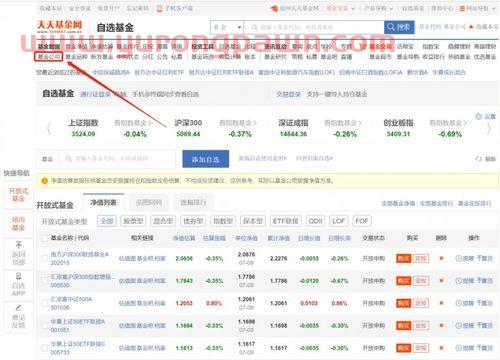500x360 pixels.
Task: Check the box beside 汇添富中证500A
Action: pyautogui.click(x=44, y=303)
